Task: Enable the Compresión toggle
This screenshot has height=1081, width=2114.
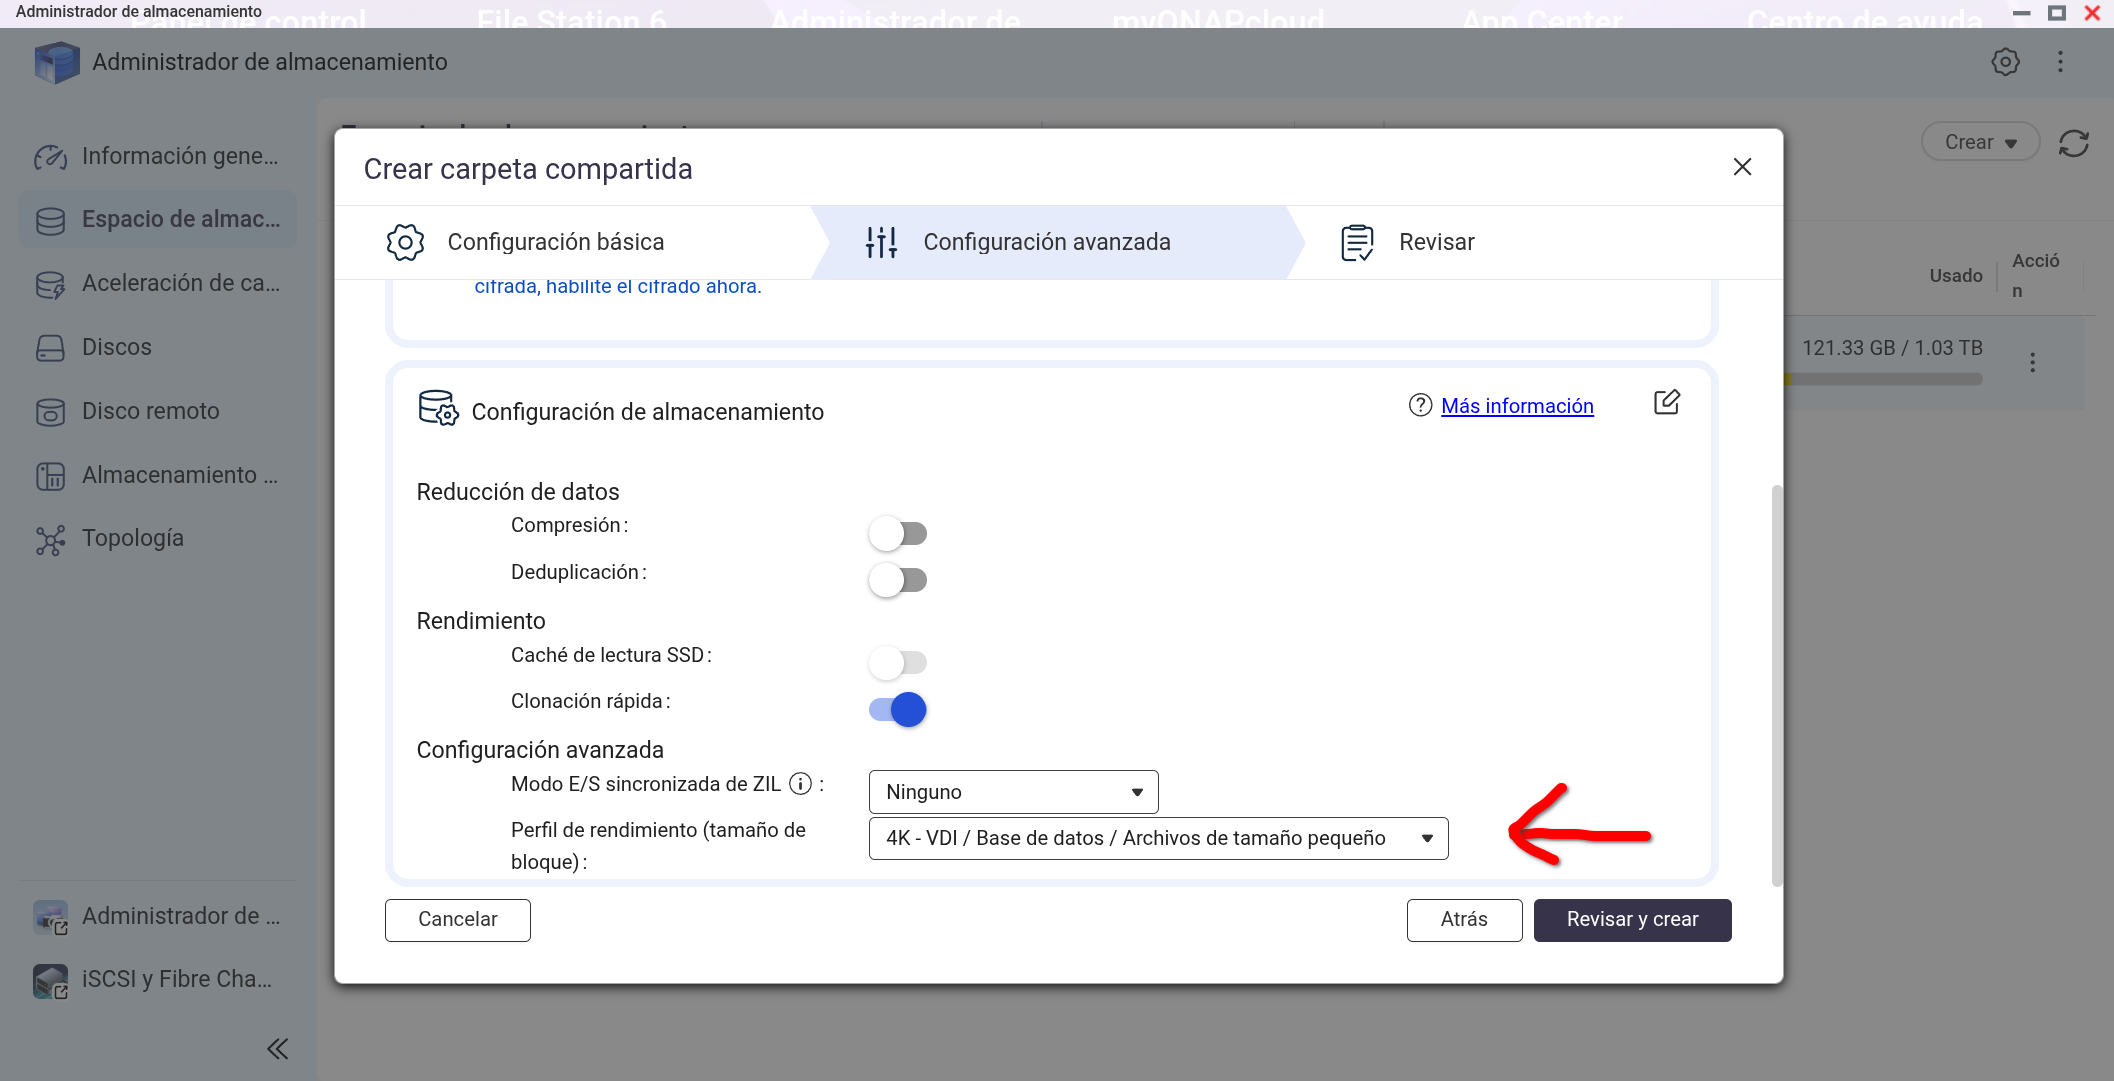Action: point(897,533)
